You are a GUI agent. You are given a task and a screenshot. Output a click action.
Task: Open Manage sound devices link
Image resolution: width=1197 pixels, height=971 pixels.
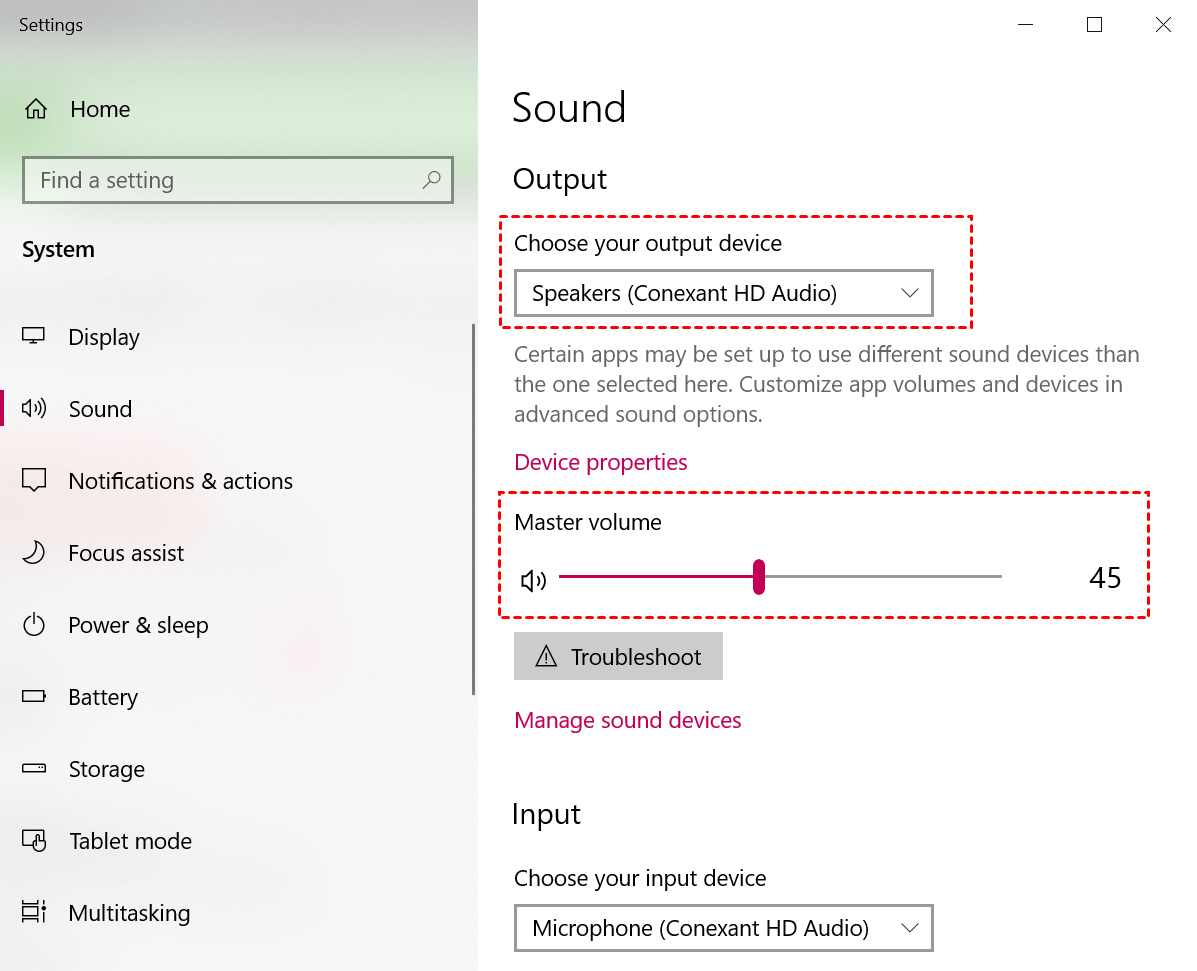(628, 720)
